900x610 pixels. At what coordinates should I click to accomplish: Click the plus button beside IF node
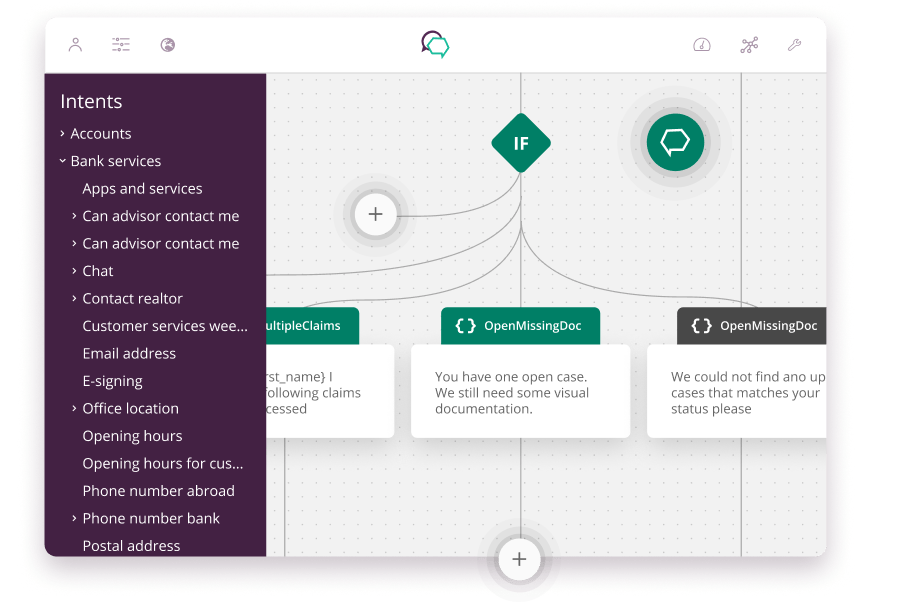click(x=376, y=214)
